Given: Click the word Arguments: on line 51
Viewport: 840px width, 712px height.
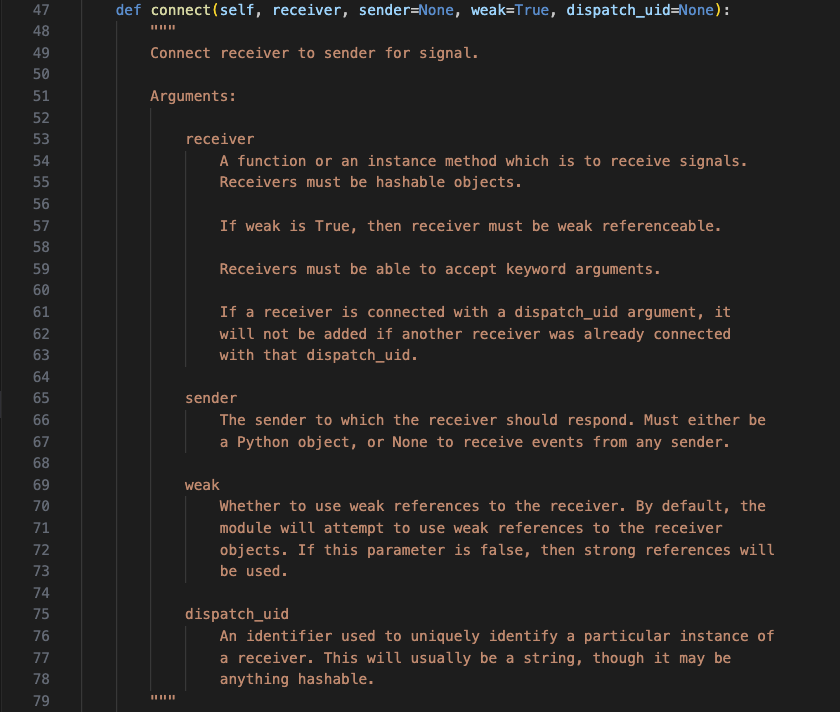Looking at the screenshot, I should 193,96.
